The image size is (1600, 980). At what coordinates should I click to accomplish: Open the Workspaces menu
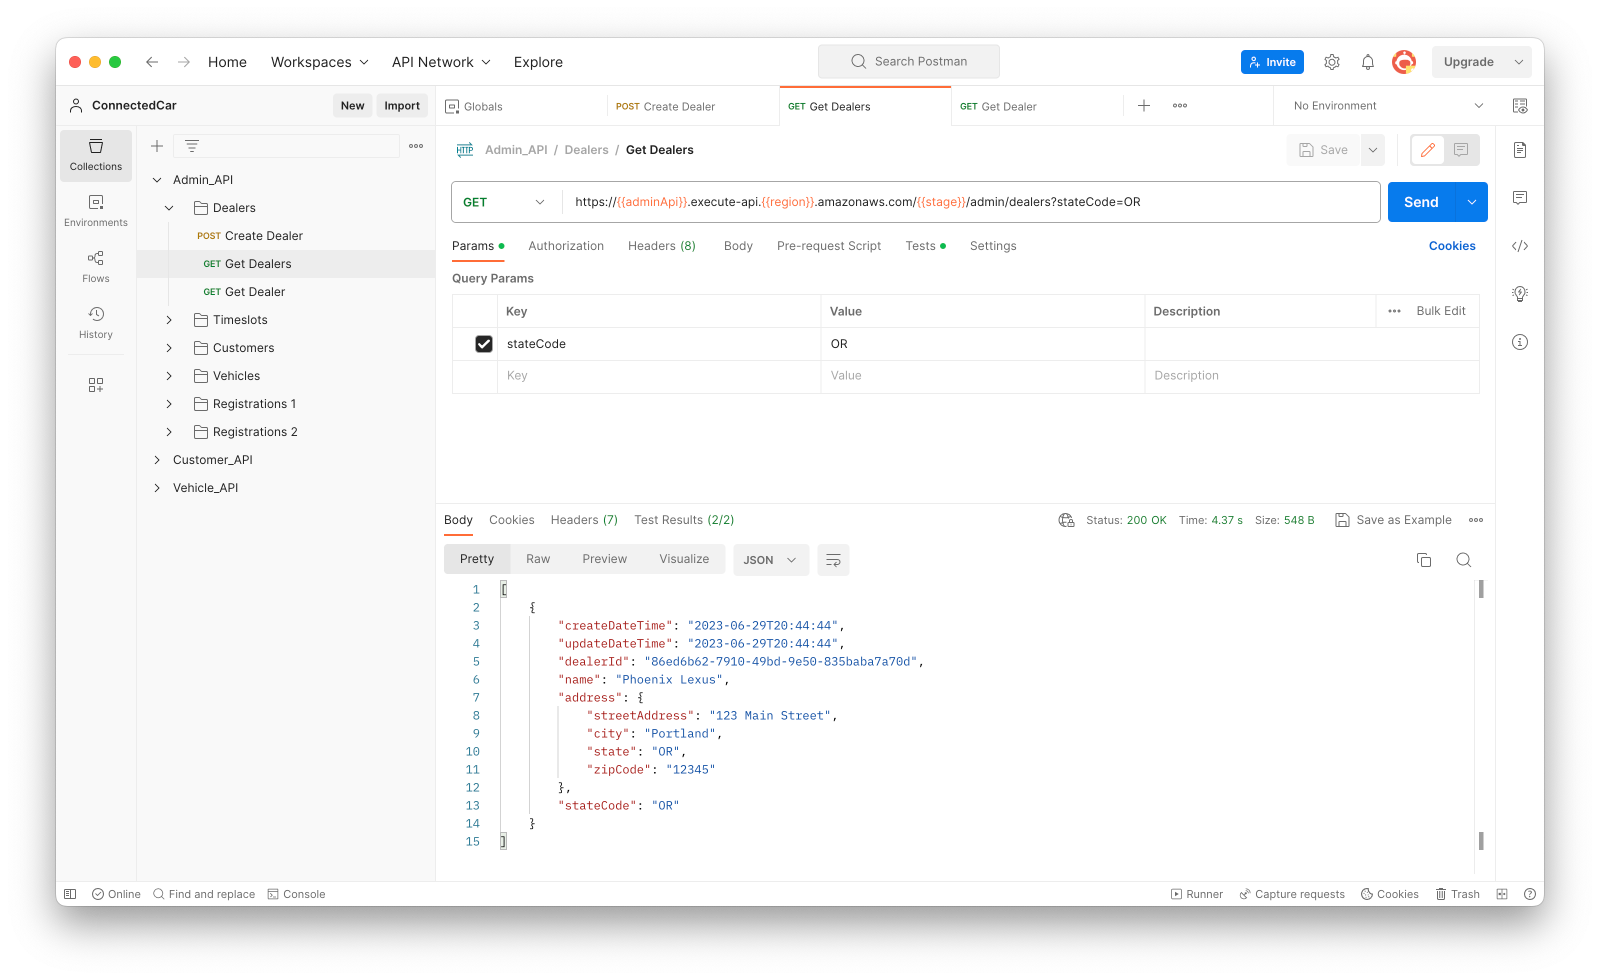click(x=320, y=62)
